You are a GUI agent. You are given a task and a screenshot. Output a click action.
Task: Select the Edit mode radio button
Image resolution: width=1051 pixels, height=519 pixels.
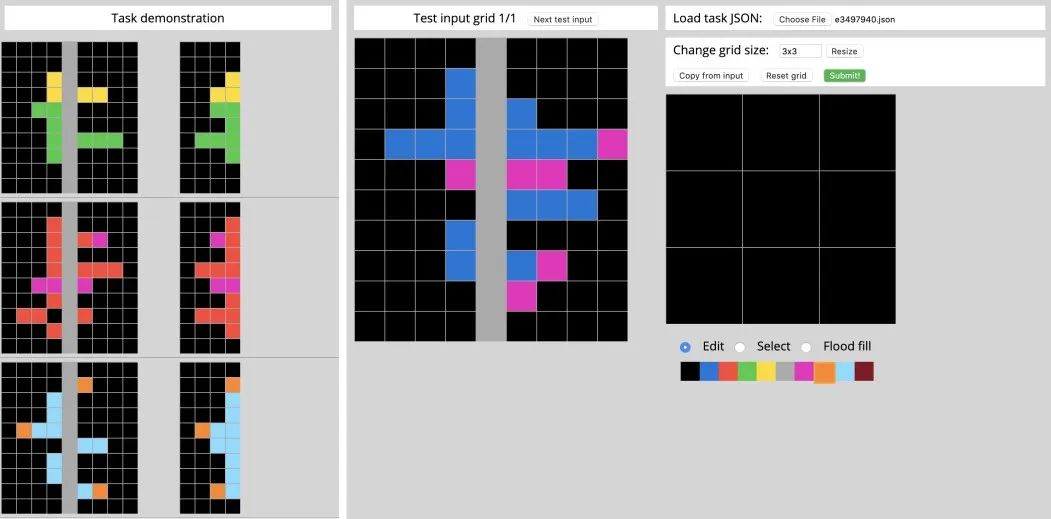(x=684, y=347)
